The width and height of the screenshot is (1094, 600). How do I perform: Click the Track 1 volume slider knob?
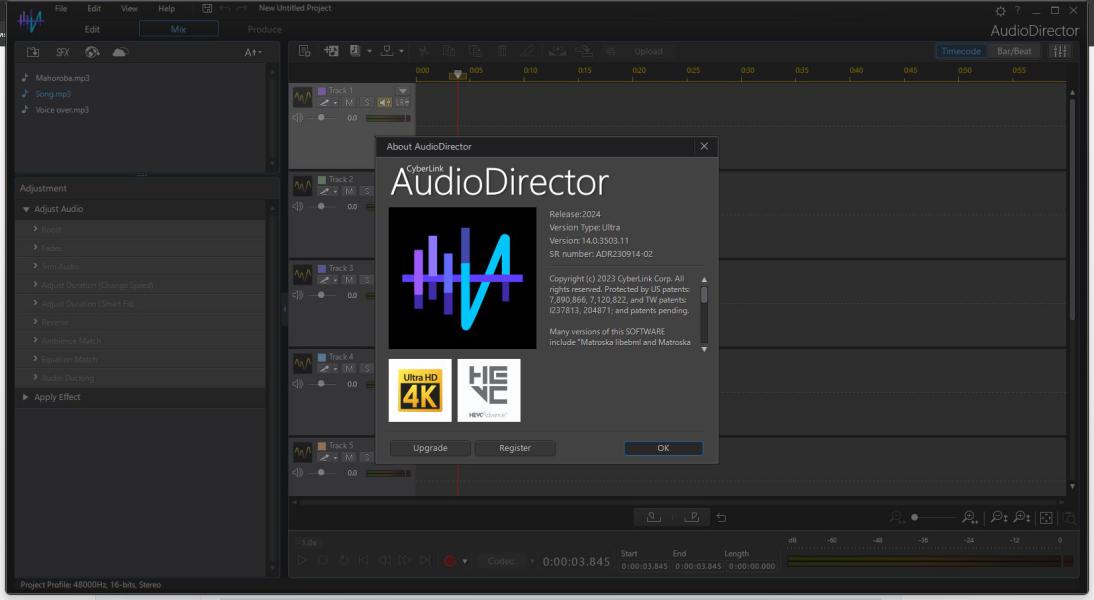[x=321, y=118]
